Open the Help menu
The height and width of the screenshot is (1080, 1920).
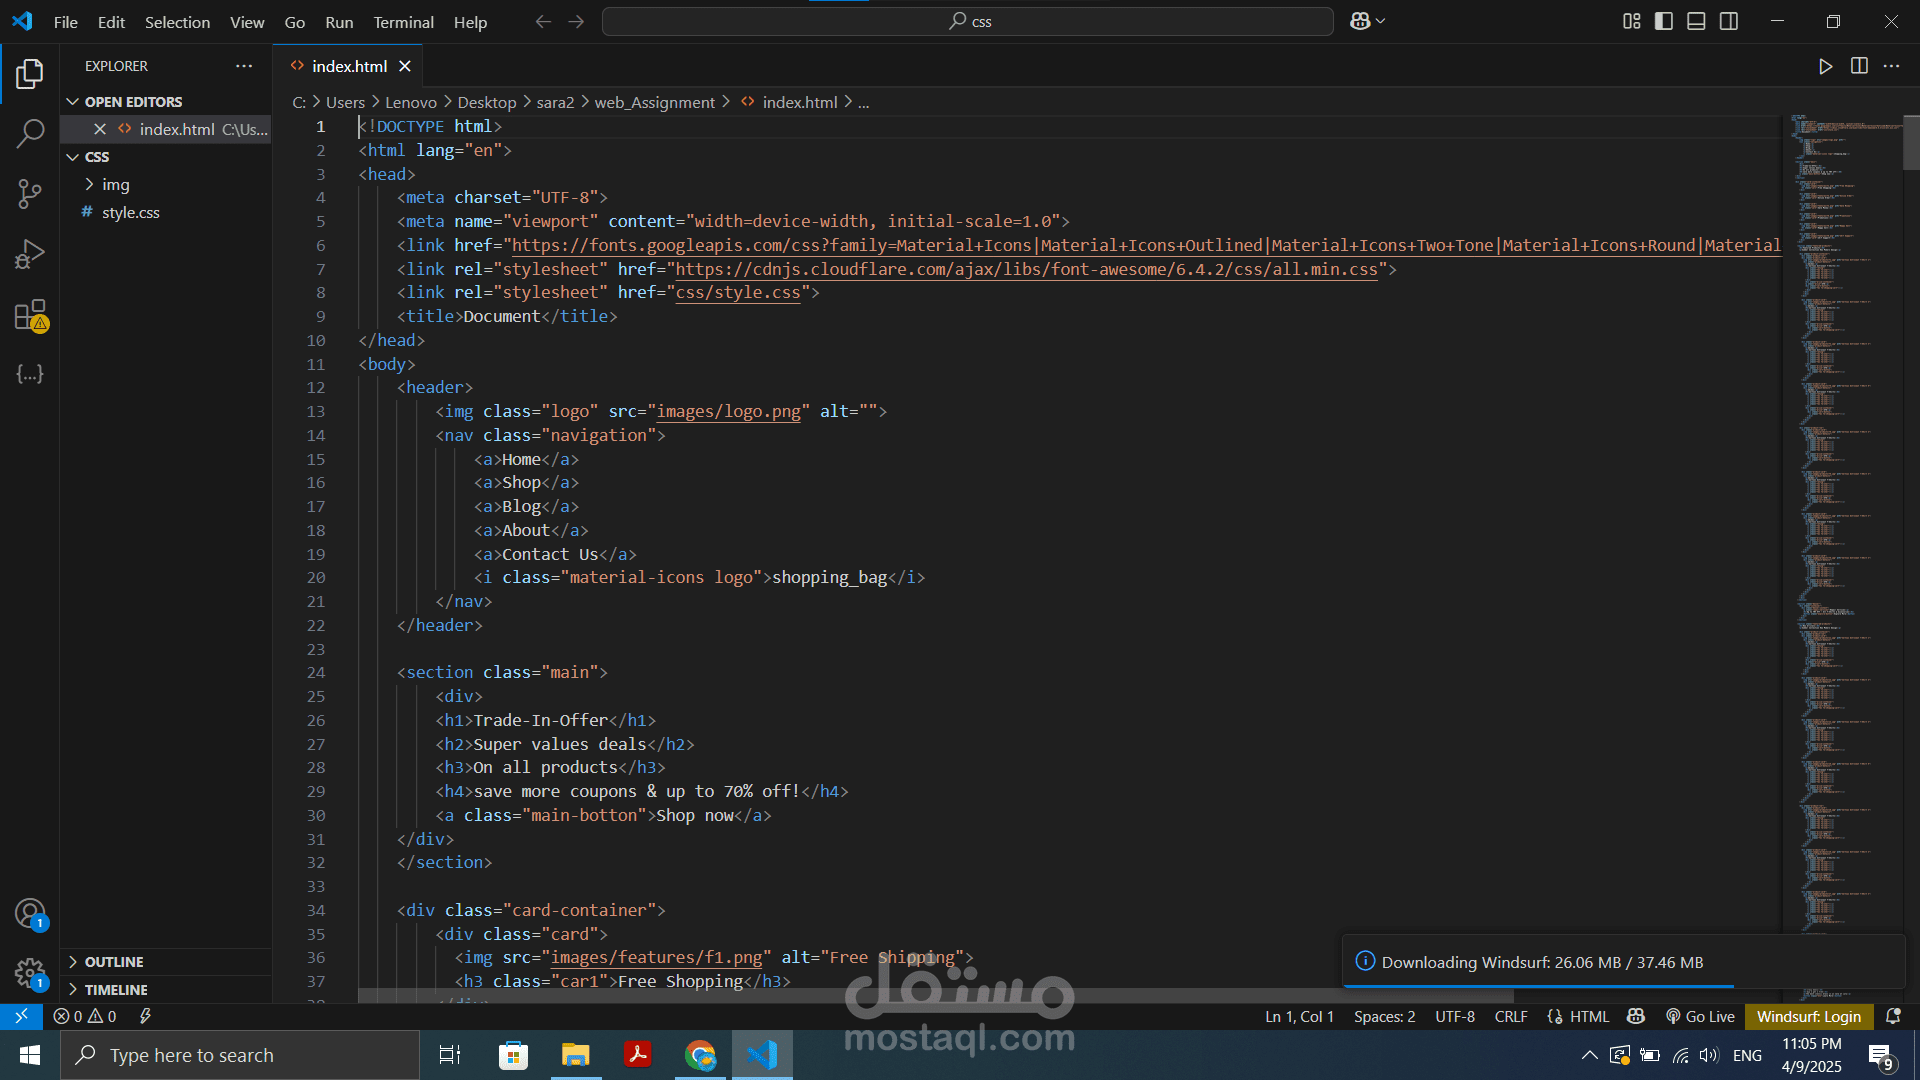470,22
